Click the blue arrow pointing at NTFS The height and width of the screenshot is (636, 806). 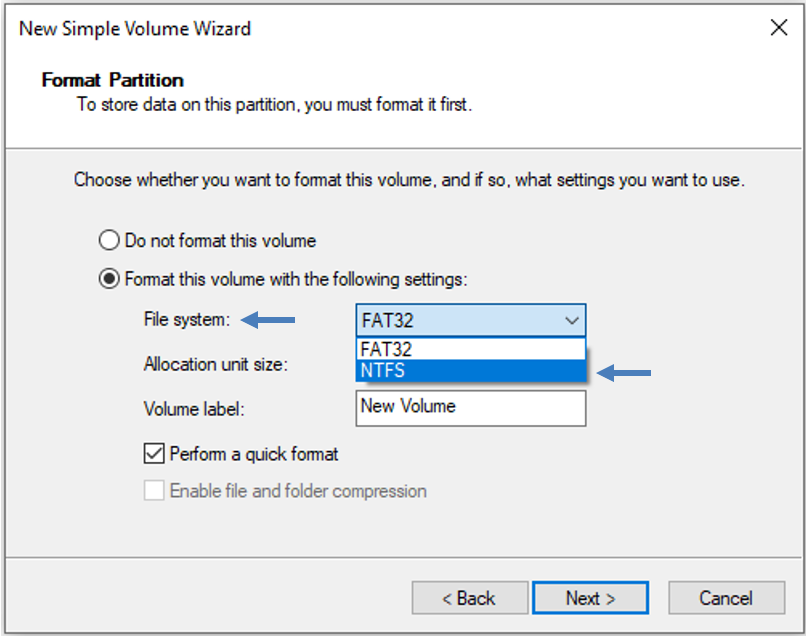[x=624, y=373]
